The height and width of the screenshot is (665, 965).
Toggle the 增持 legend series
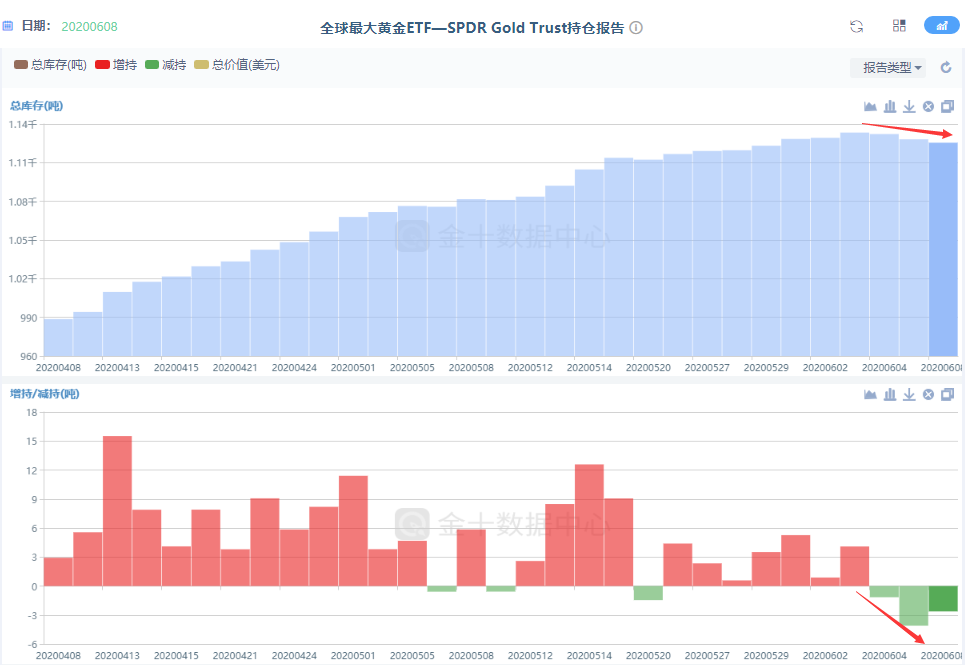click(116, 65)
